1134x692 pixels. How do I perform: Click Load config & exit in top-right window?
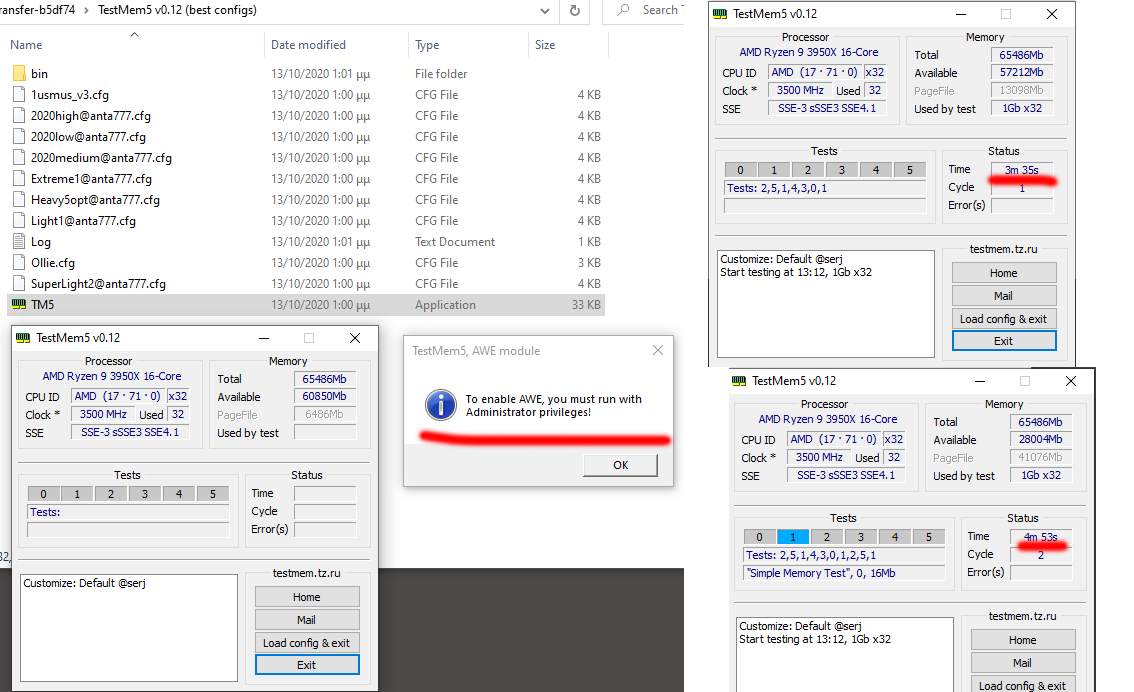click(x=1004, y=319)
